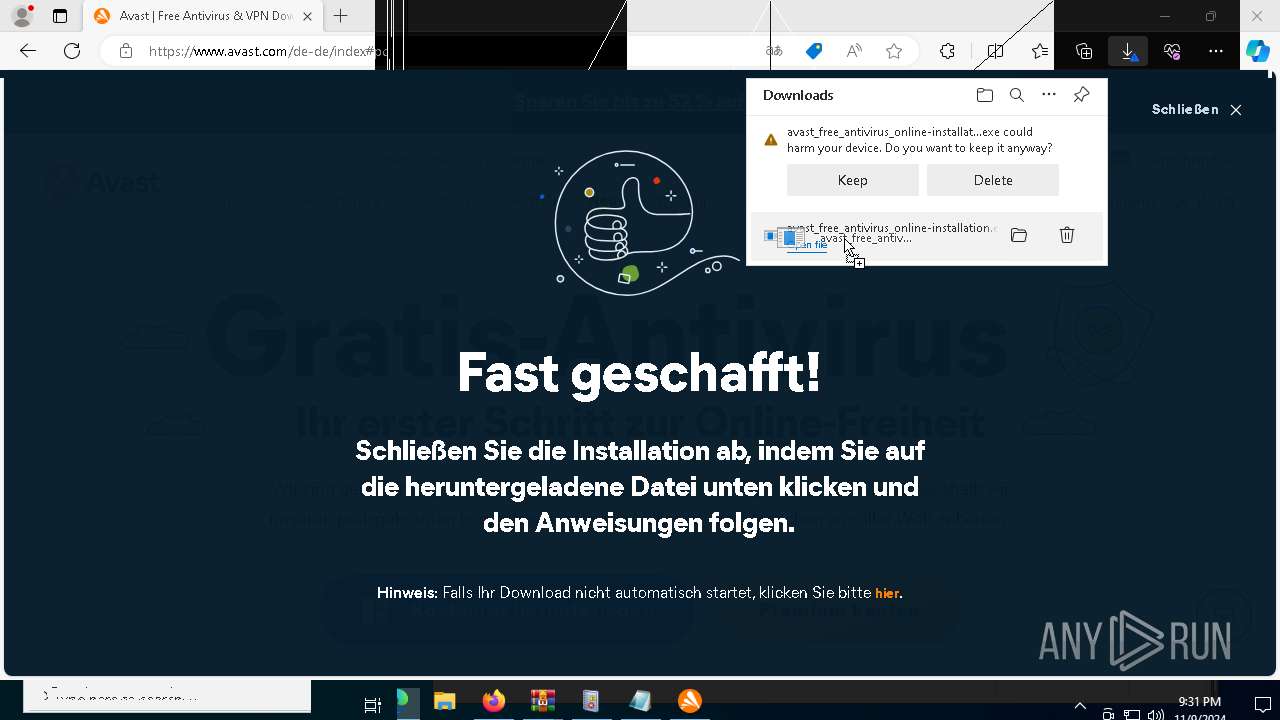
Task: Open Edge Settings and more menu
Action: [1216, 51]
